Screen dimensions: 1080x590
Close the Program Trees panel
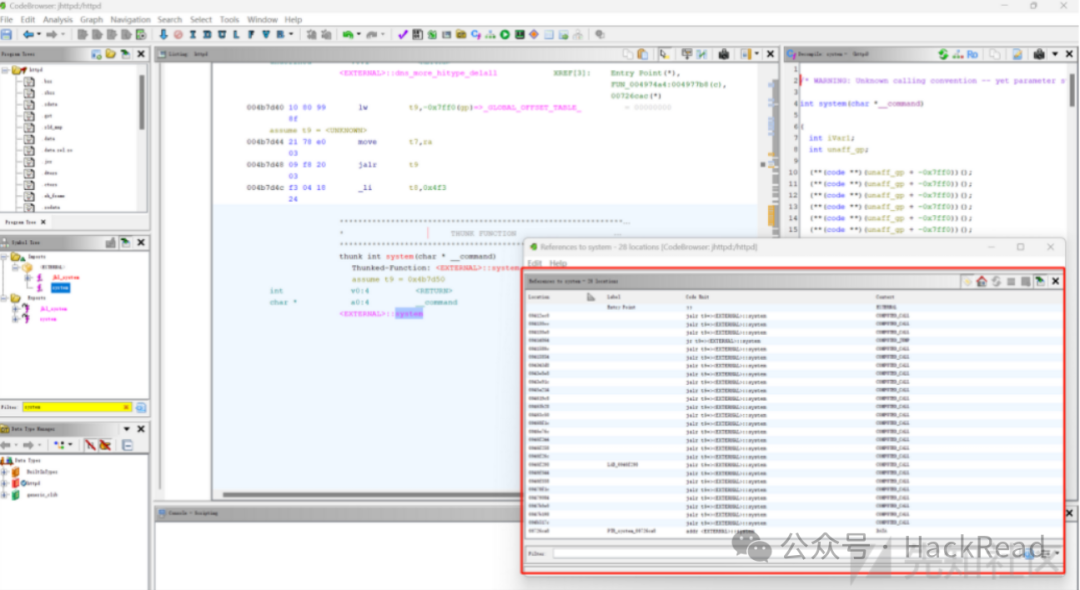[x=141, y=54]
